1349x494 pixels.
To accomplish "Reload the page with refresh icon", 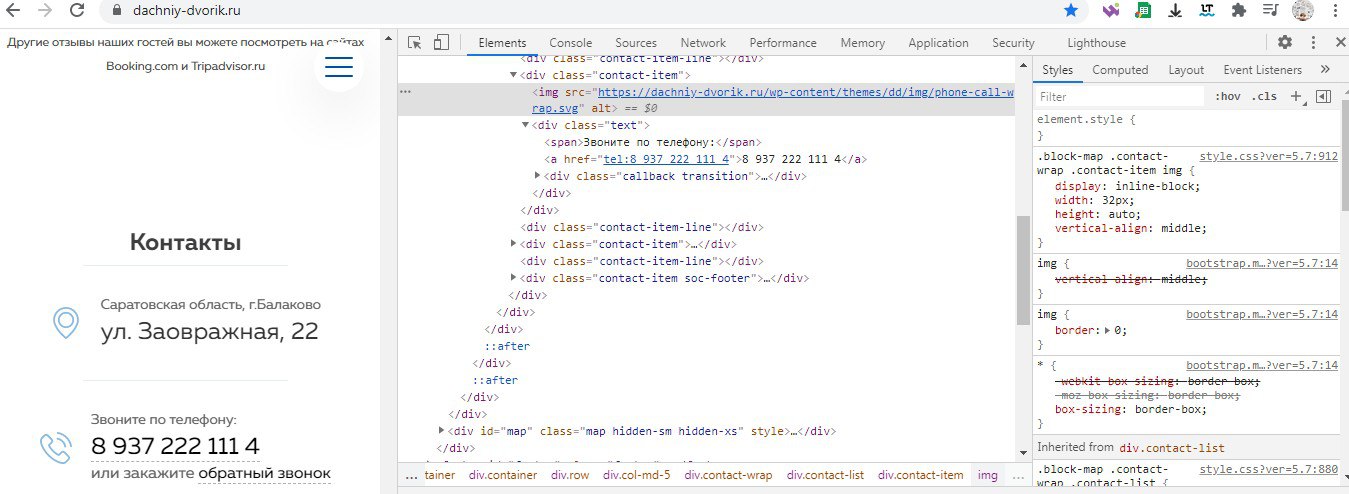I will (x=77, y=11).
